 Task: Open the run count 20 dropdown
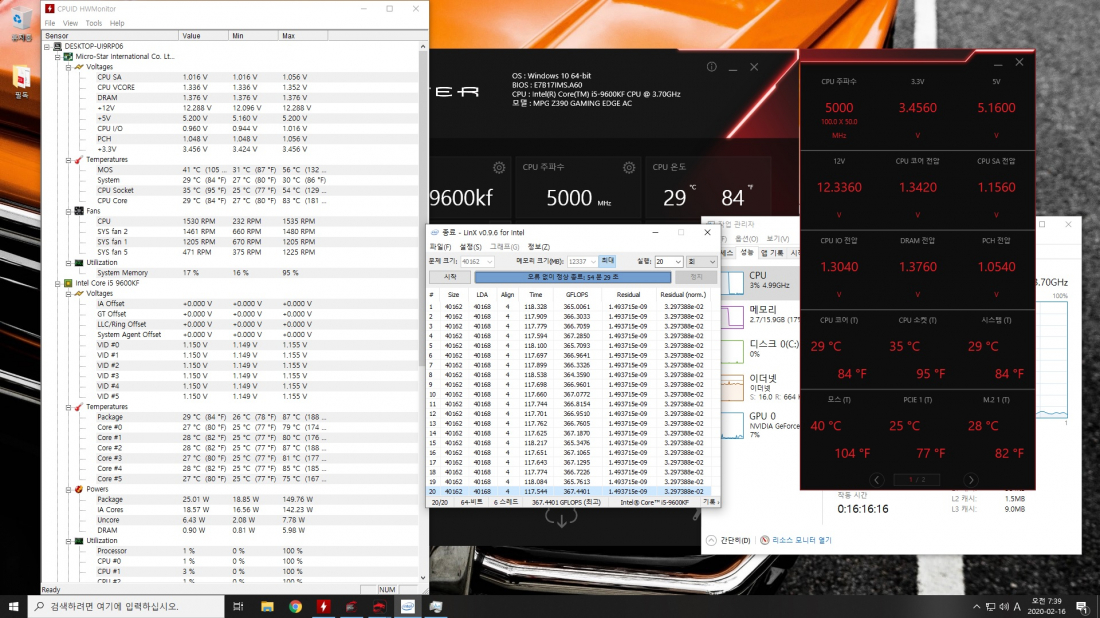[x=669, y=262]
